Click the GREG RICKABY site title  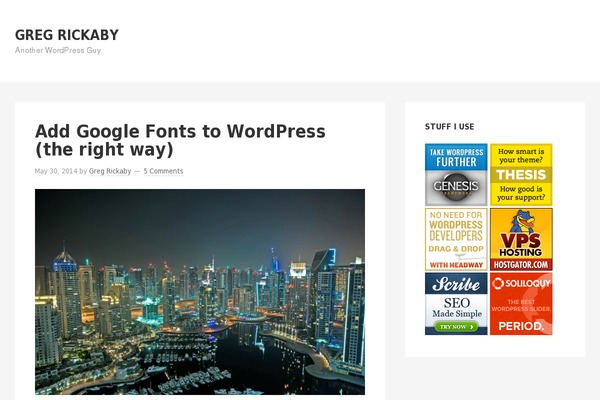pos(67,35)
